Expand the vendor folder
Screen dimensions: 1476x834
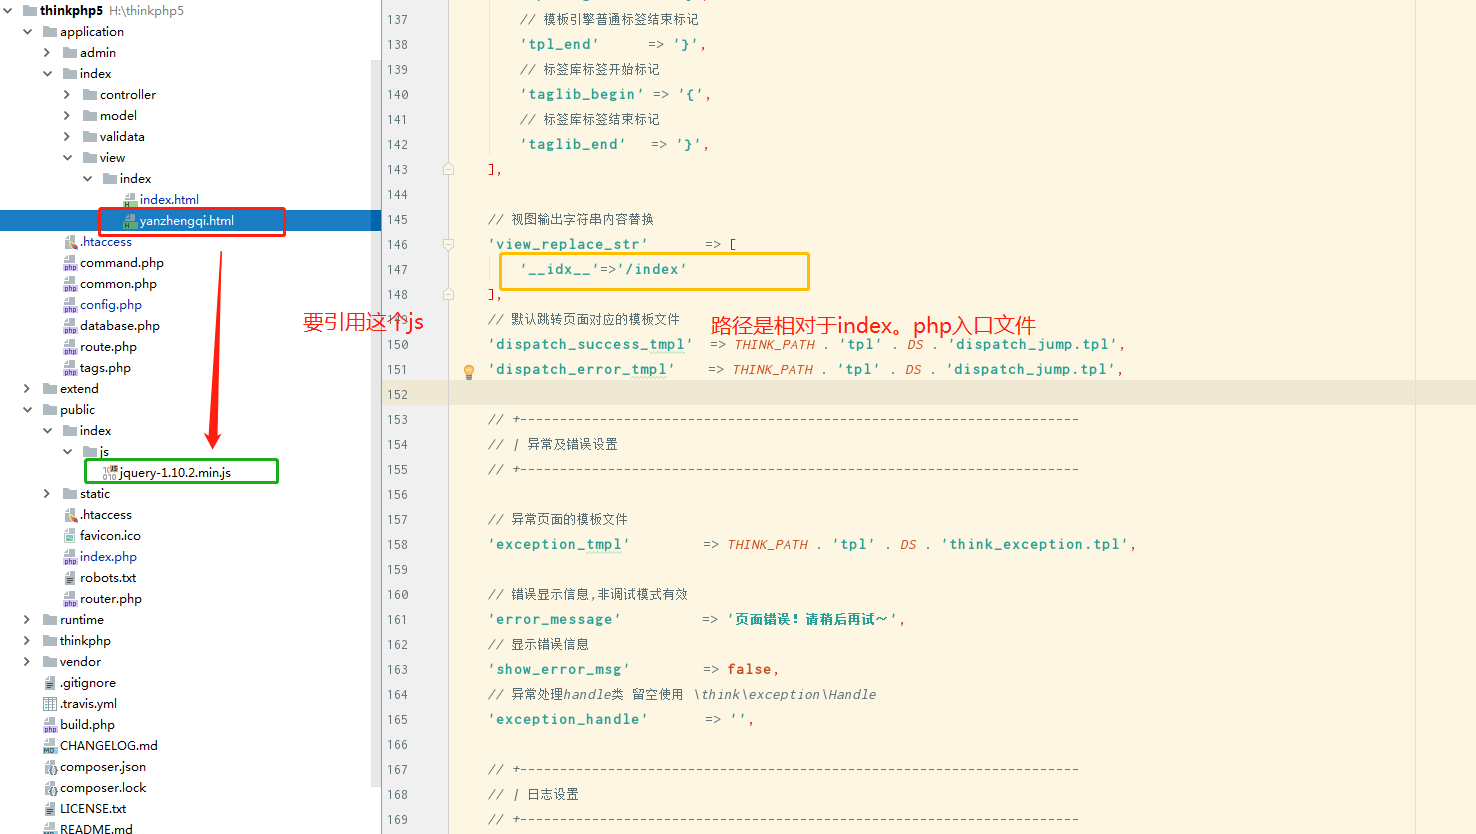tap(28, 661)
